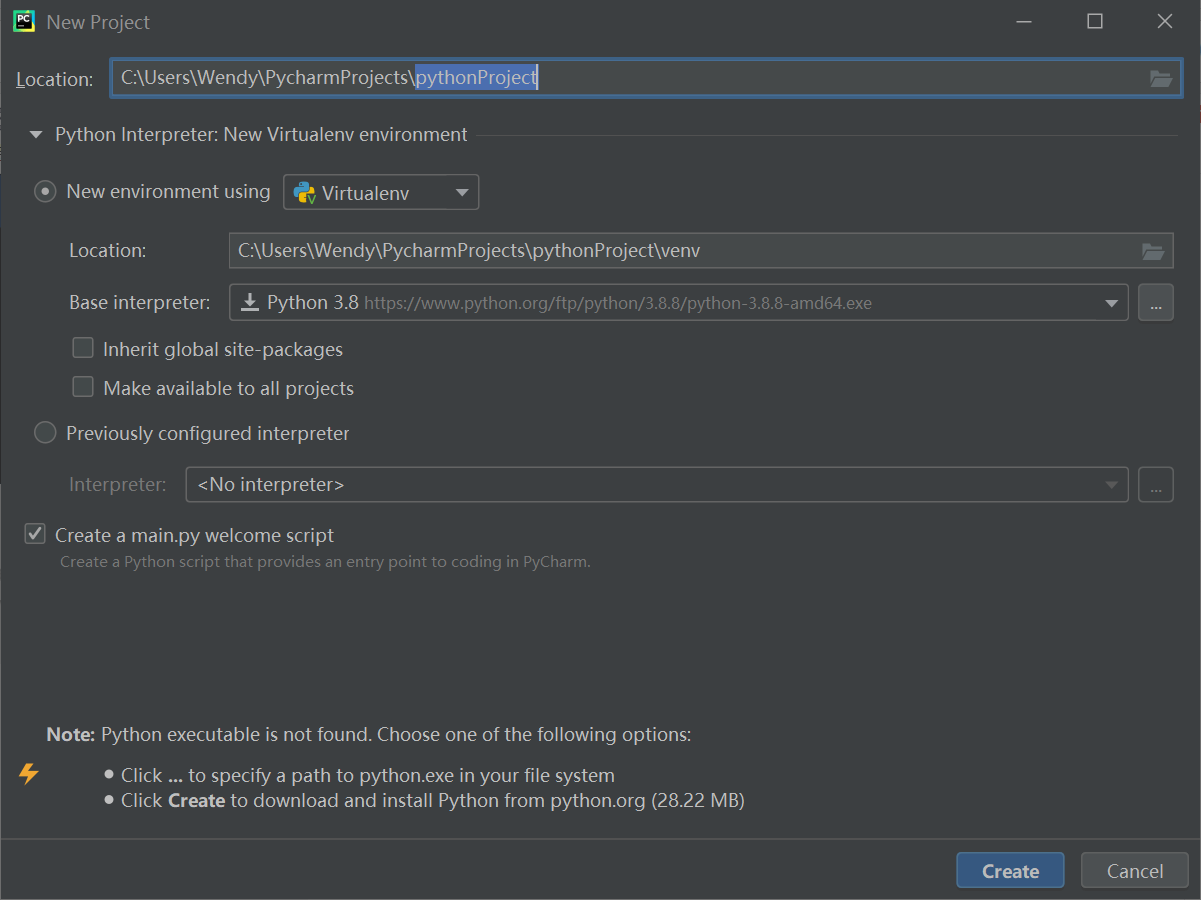Click the Virtualenv Python logo icon
This screenshot has height=900, width=1201.
[x=305, y=193]
